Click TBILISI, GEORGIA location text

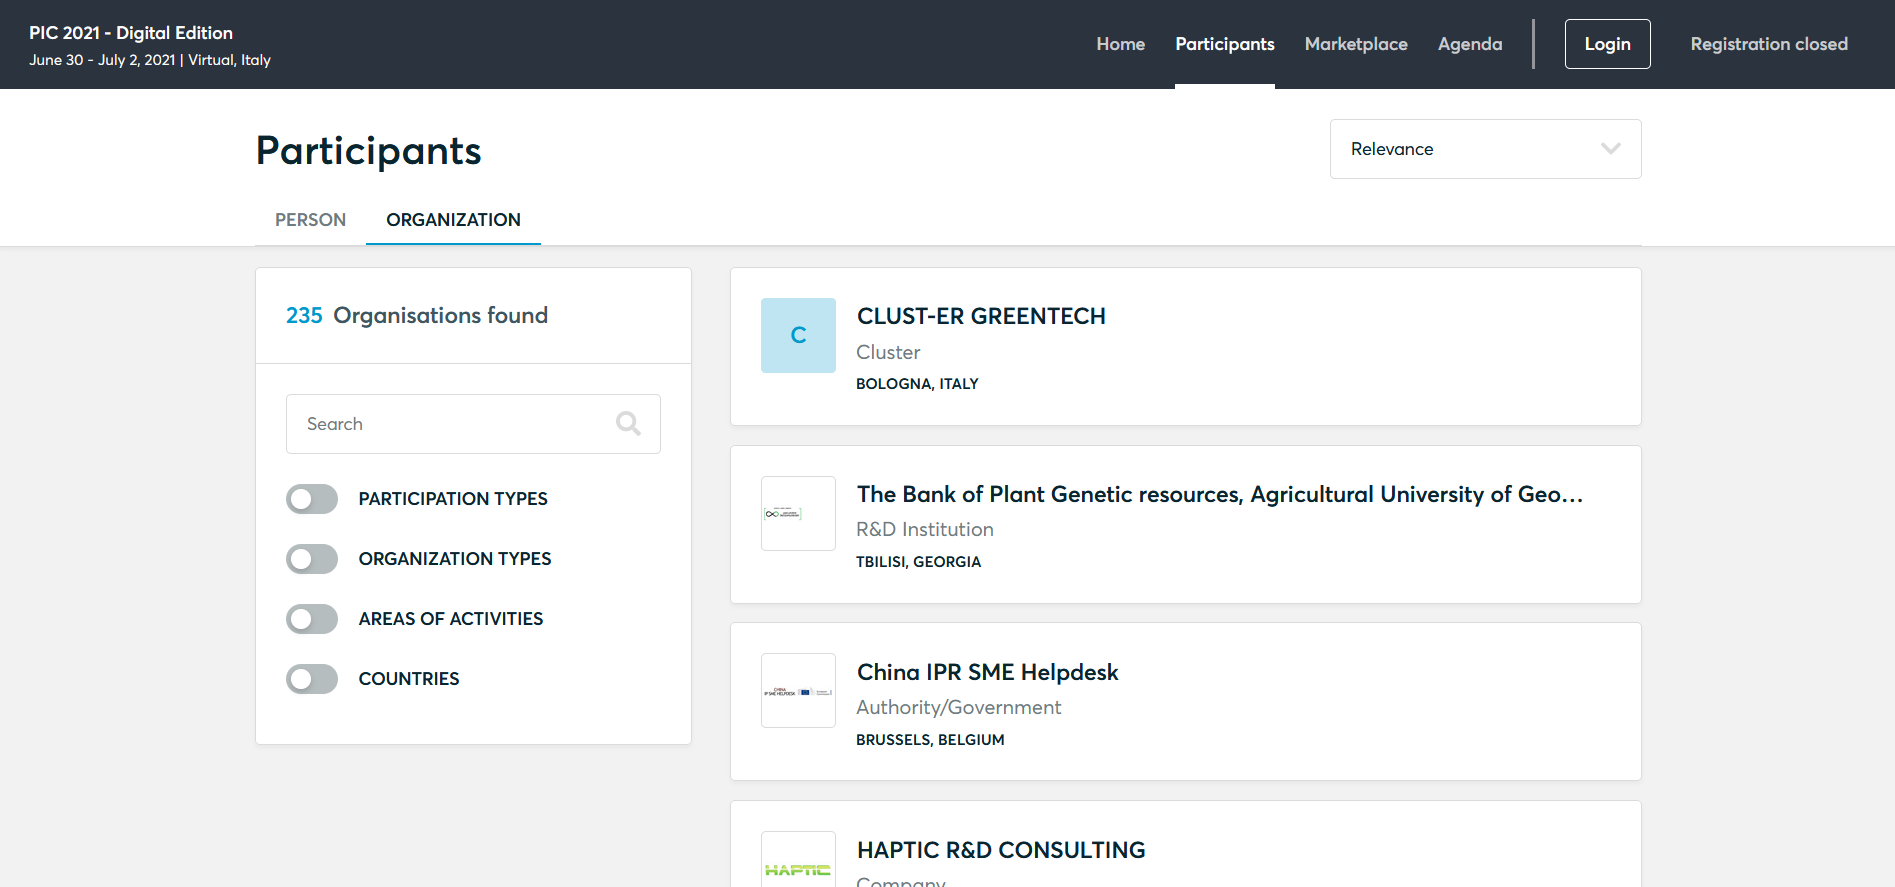tap(918, 562)
